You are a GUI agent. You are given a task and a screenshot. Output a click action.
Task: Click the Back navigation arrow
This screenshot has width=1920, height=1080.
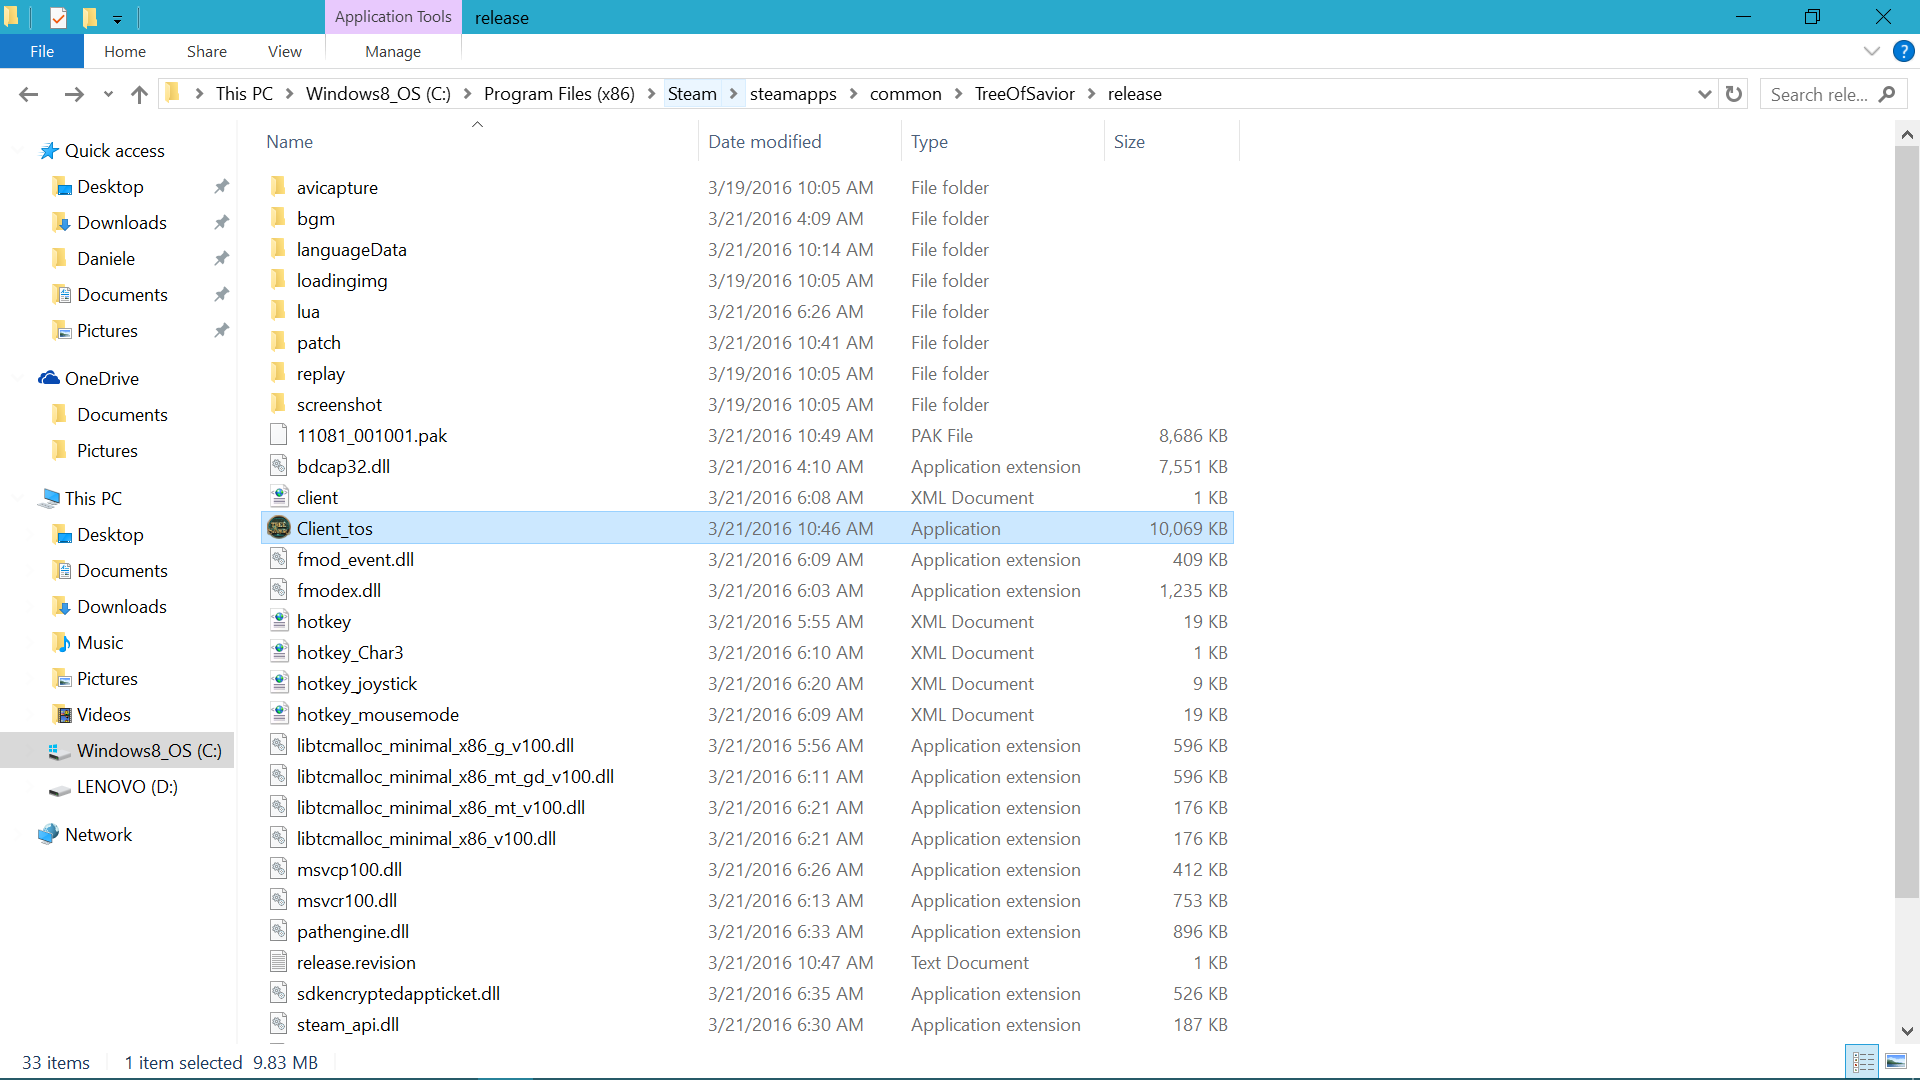[x=28, y=94]
